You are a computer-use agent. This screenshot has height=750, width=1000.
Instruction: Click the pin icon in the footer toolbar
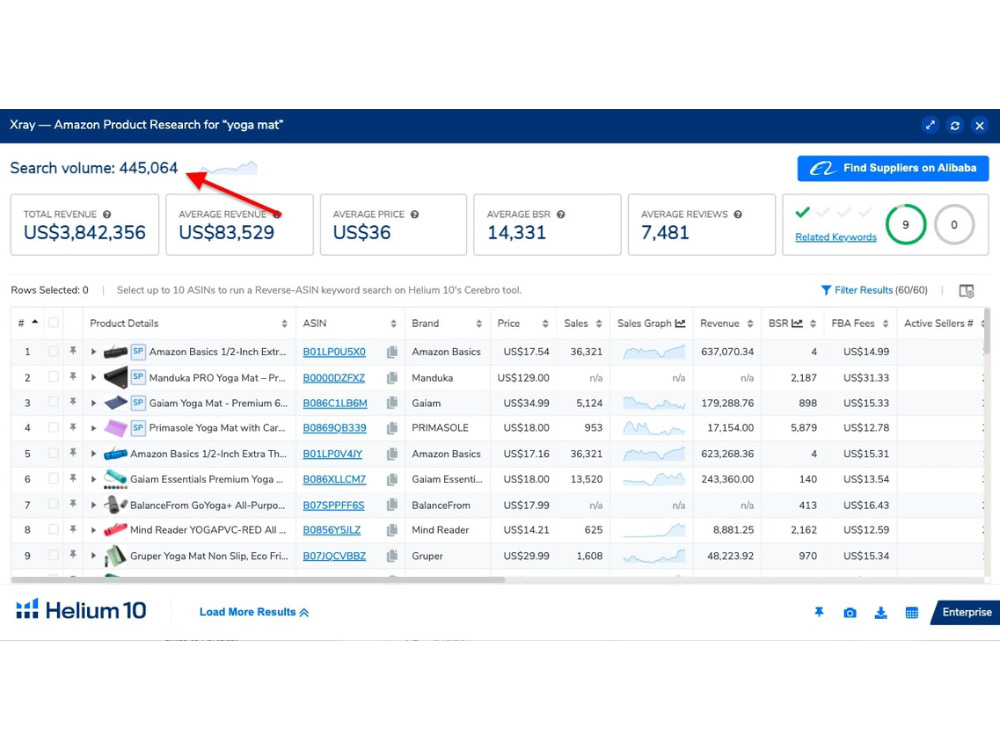point(819,612)
